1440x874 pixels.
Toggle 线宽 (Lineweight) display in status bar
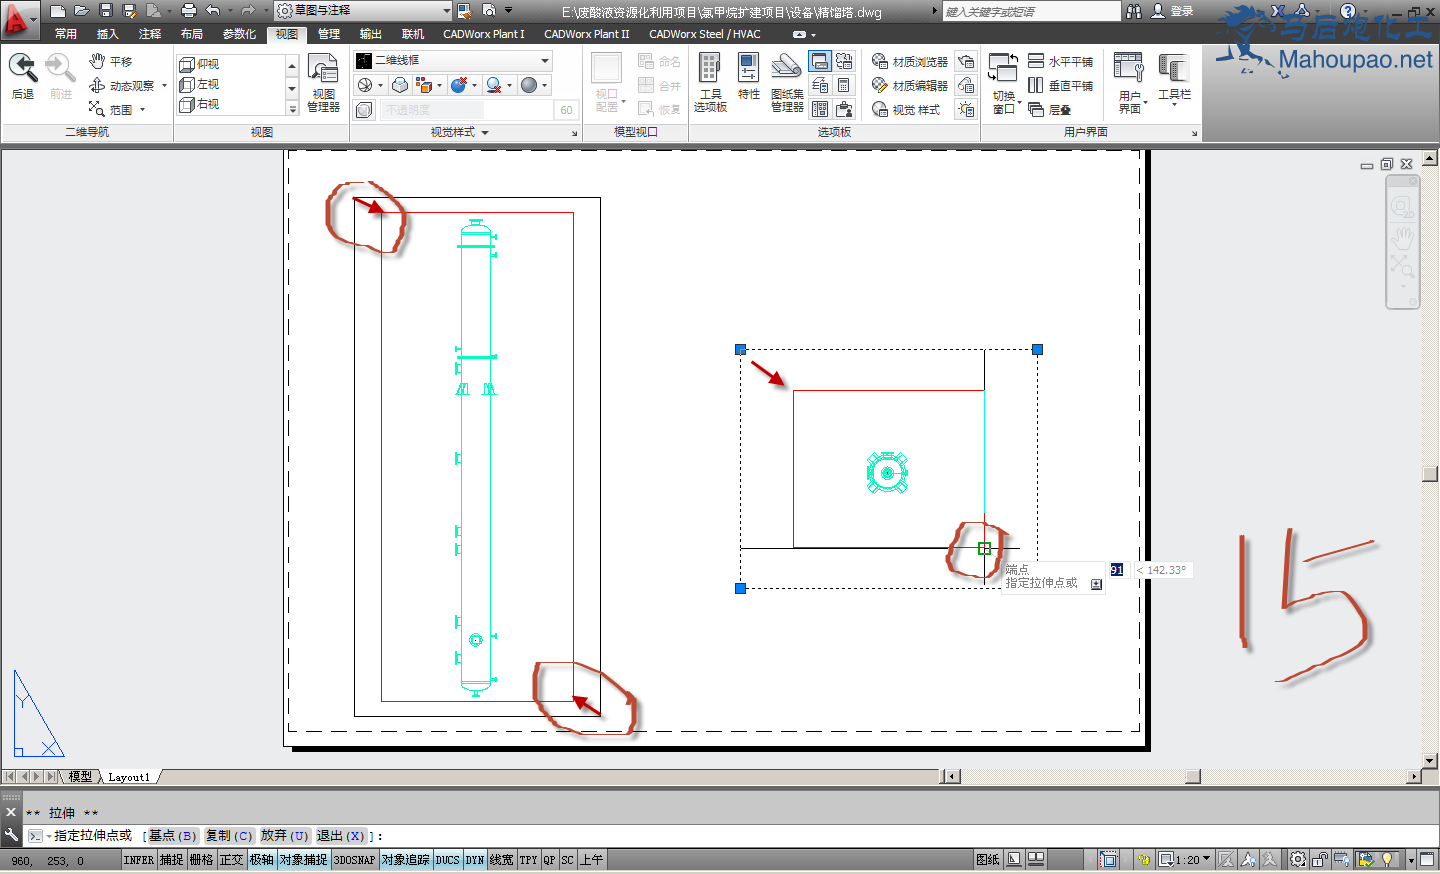(x=501, y=860)
